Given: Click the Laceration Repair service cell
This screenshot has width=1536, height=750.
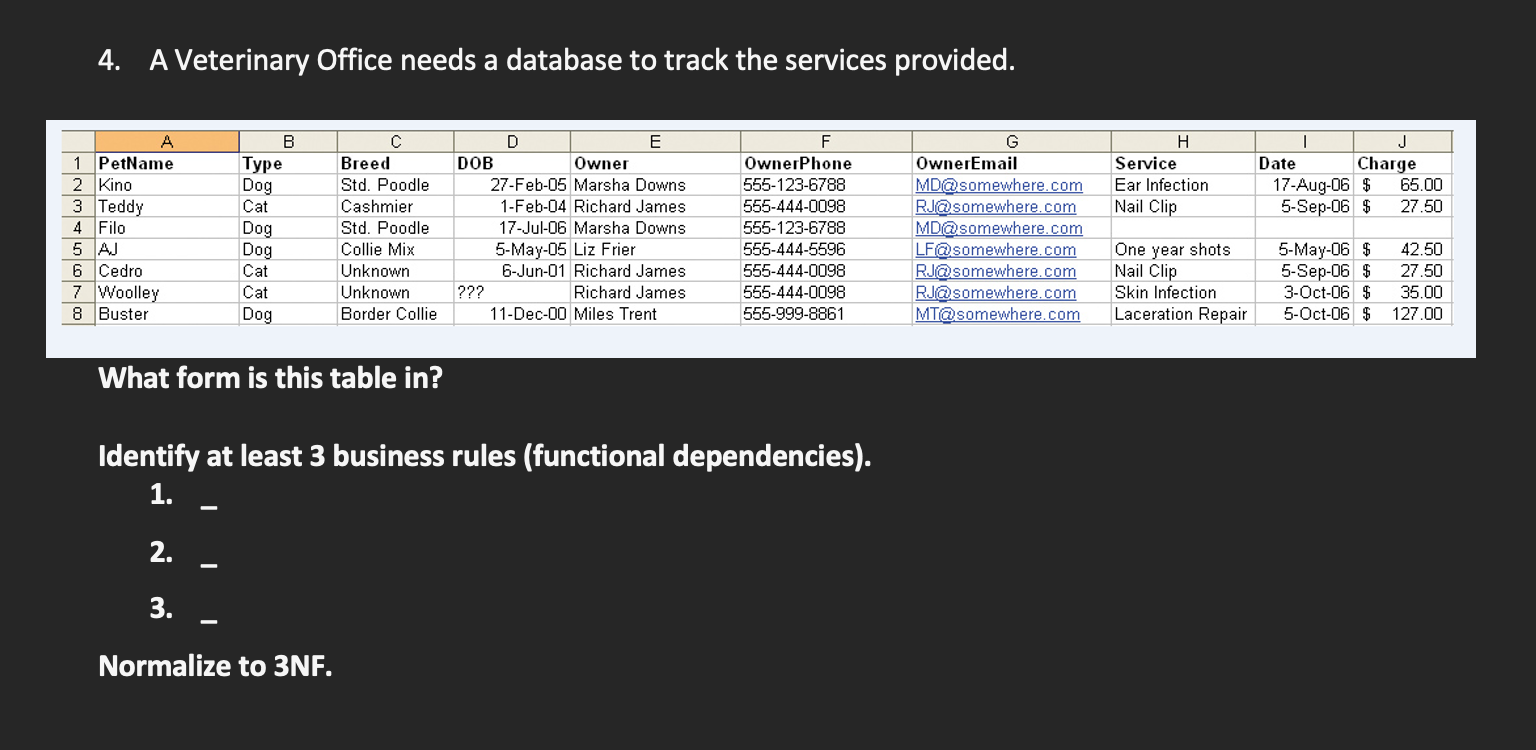Looking at the screenshot, I should [x=1181, y=314].
